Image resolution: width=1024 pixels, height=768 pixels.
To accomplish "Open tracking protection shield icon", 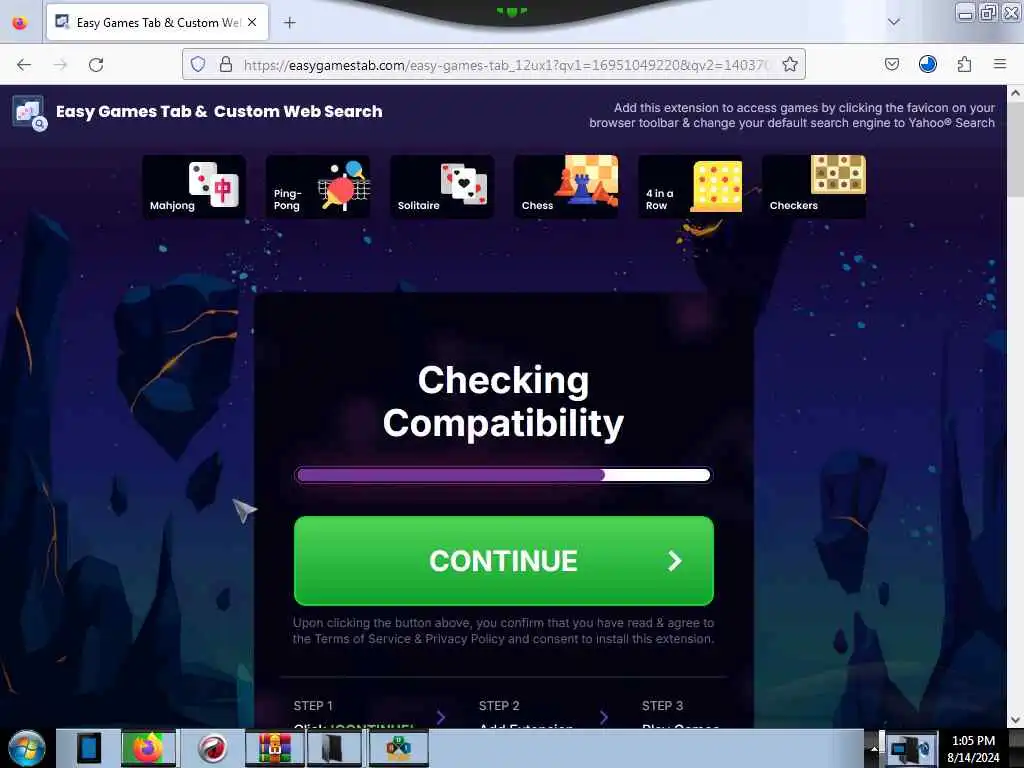I will pos(198,64).
